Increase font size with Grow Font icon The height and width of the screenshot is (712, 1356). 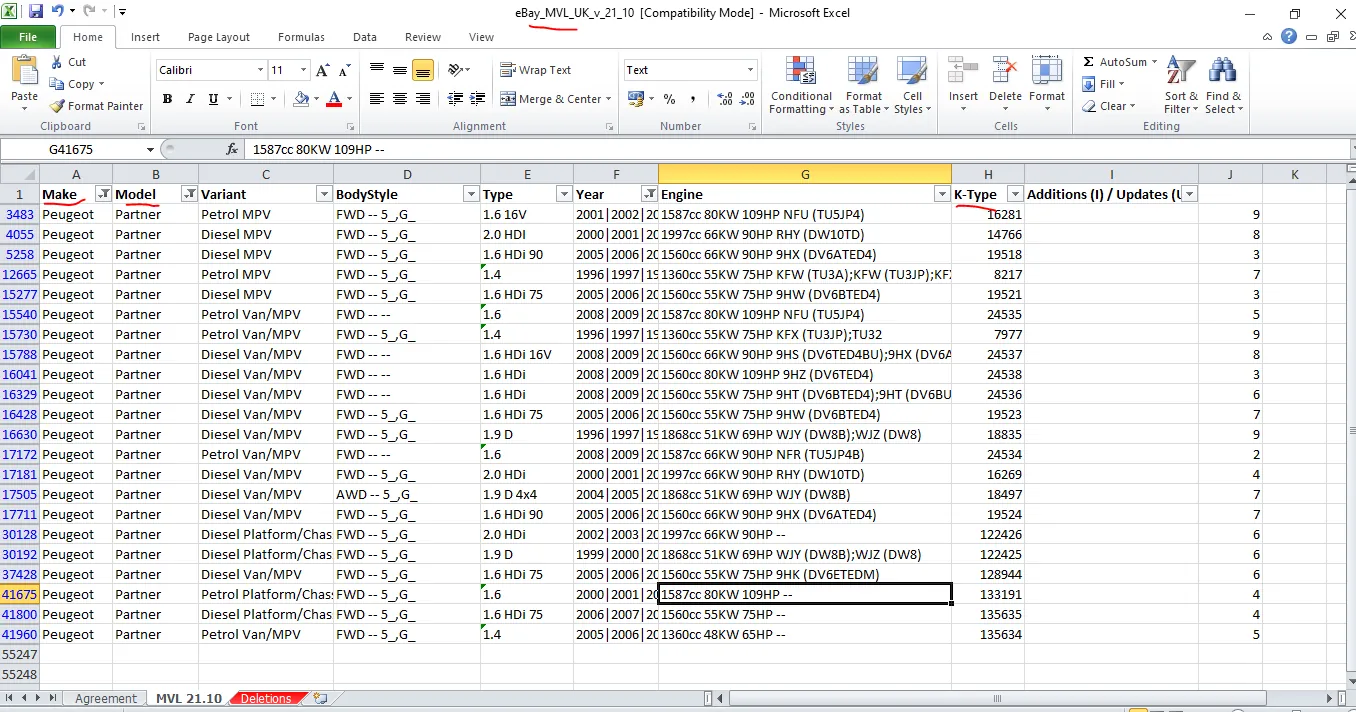[x=322, y=70]
